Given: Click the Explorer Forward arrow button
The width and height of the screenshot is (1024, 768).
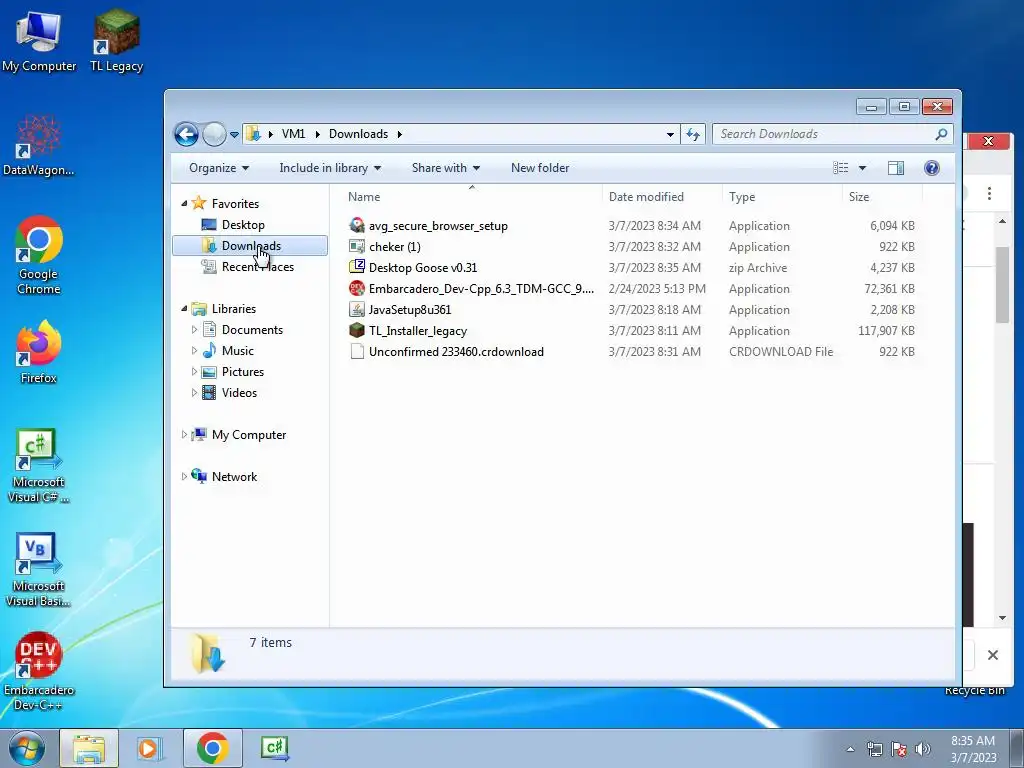Looking at the screenshot, I should (214, 135).
